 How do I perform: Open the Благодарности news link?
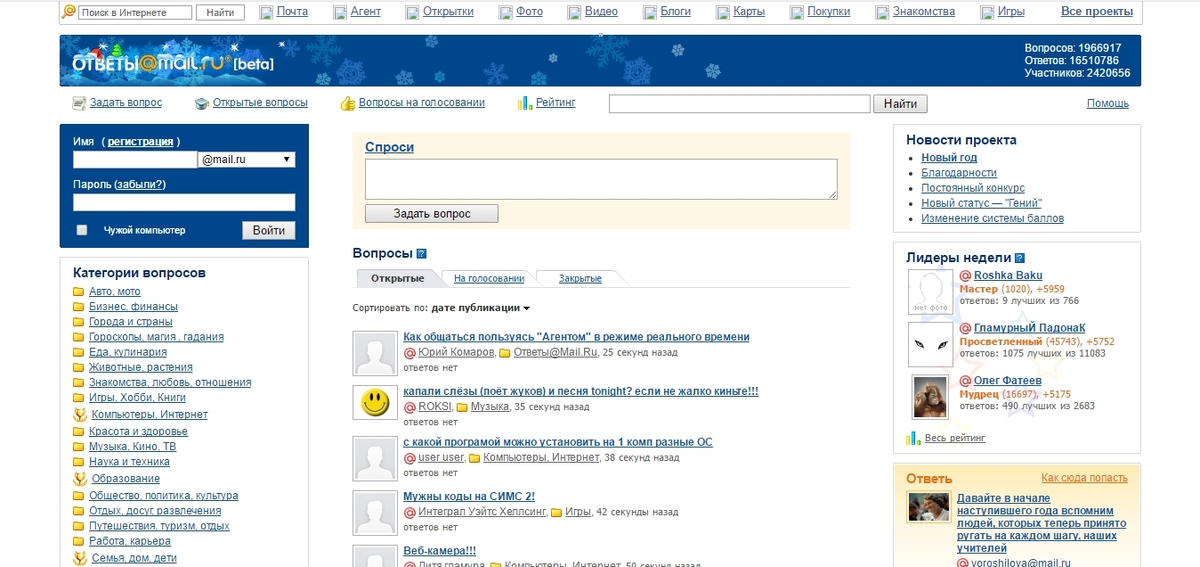coord(959,173)
